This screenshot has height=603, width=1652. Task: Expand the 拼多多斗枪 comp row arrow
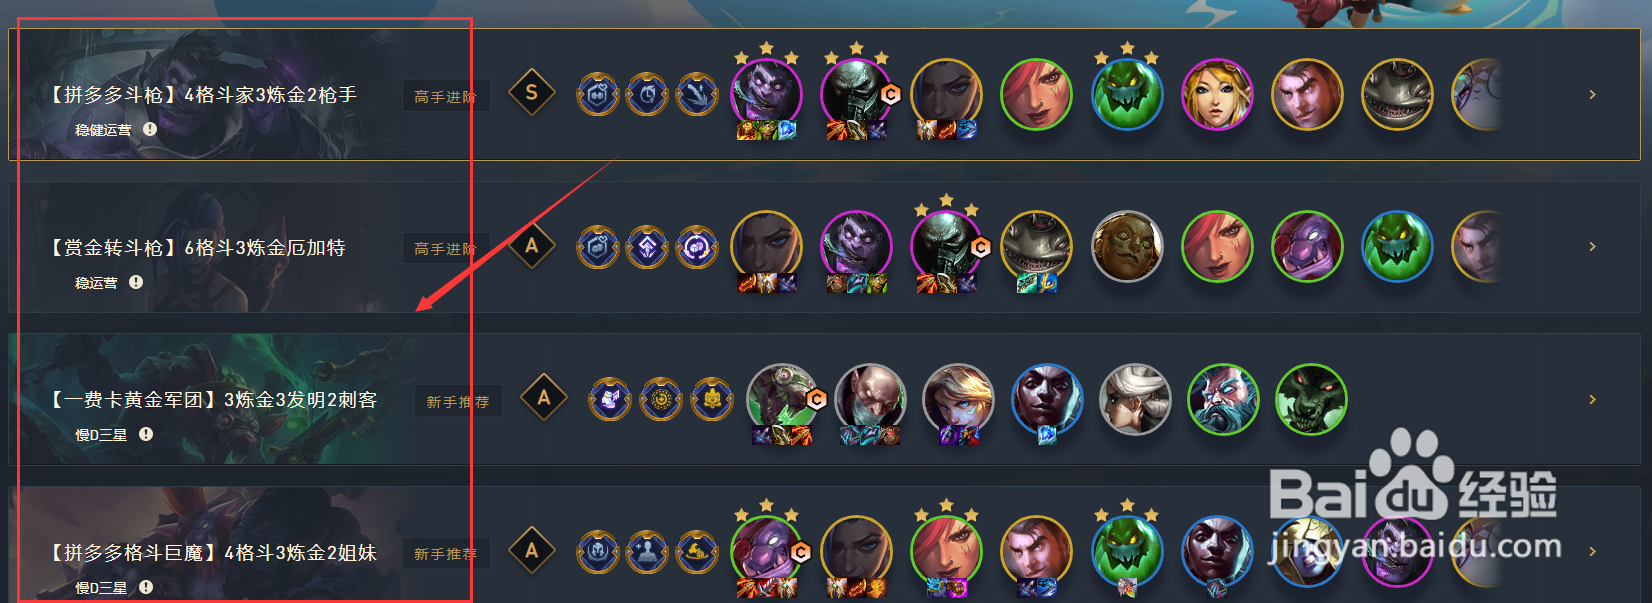(x=1593, y=94)
